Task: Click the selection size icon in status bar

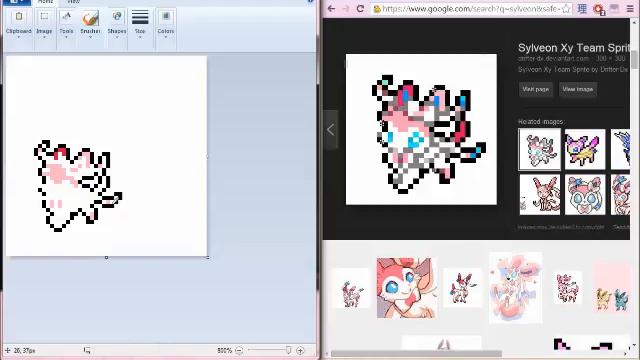Action: click(x=87, y=350)
